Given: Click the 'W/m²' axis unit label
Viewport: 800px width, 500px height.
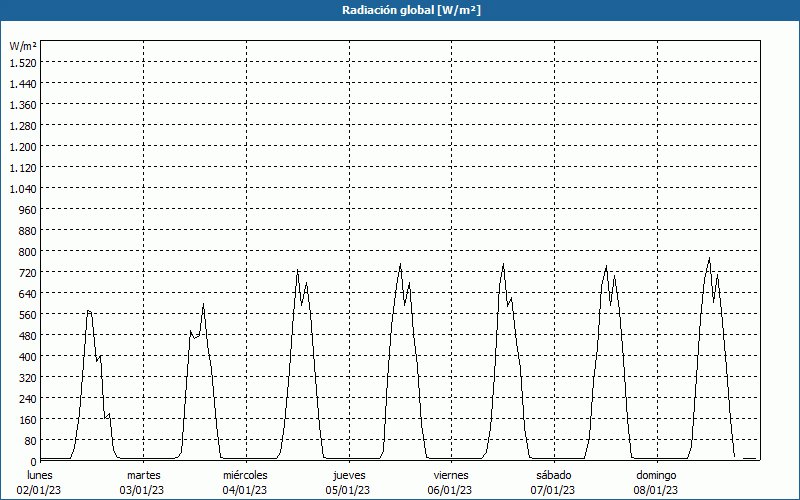Looking at the screenshot, I should coord(23,46).
